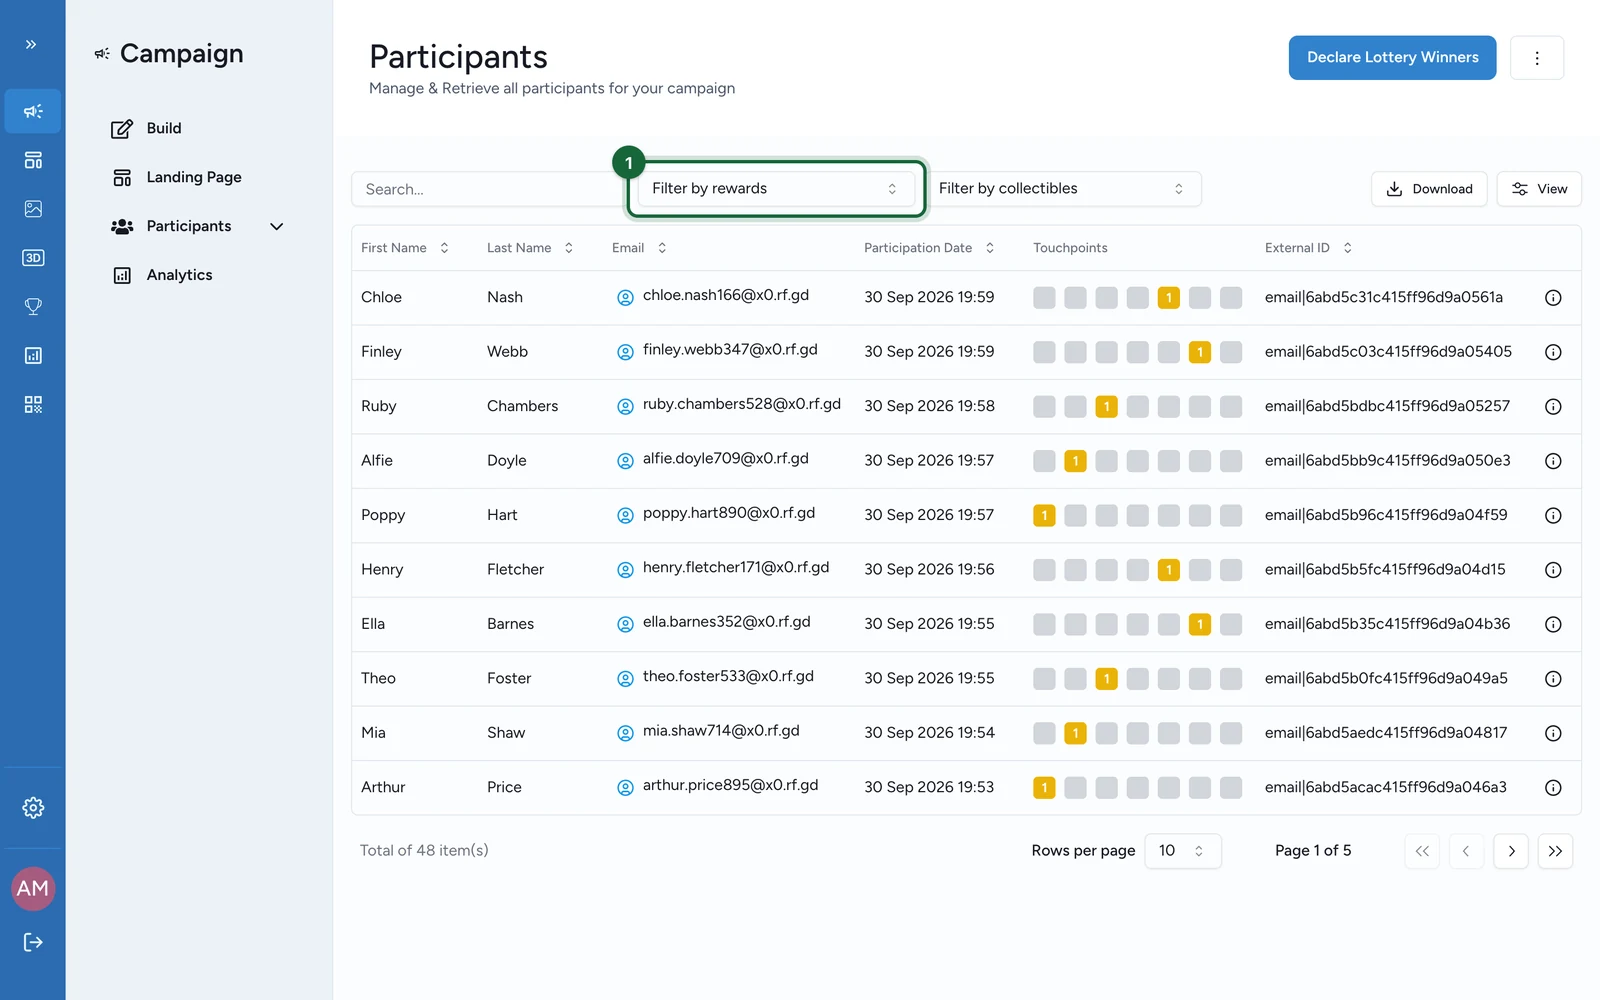Open the trophy rewards icon in sidebar
The height and width of the screenshot is (1000, 1600).
pyautogui.click(x=33, y=307)
